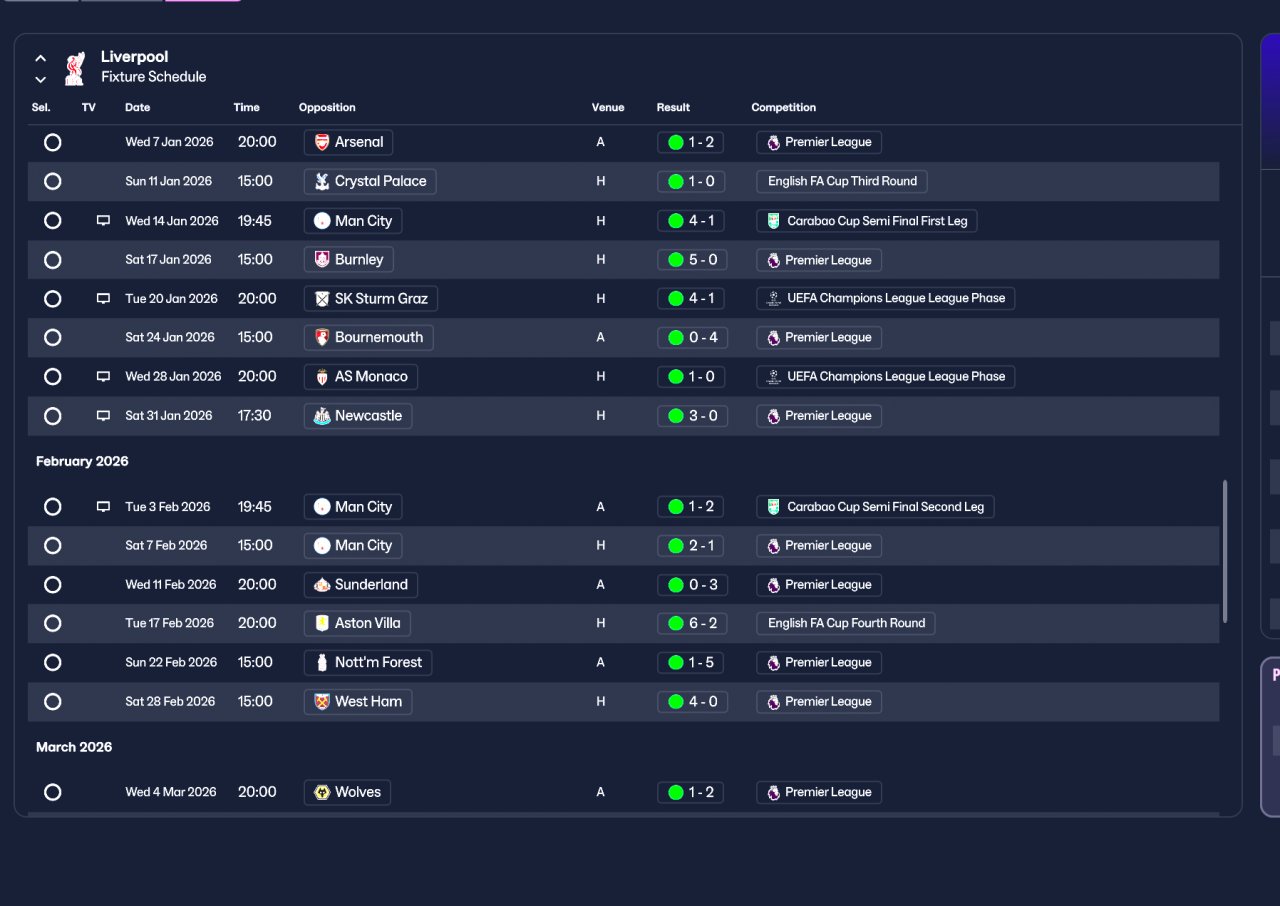Click the TV icon for the Man City Carabao first leg
Viewport: 1280px width, 906px height.
(103, 221)
